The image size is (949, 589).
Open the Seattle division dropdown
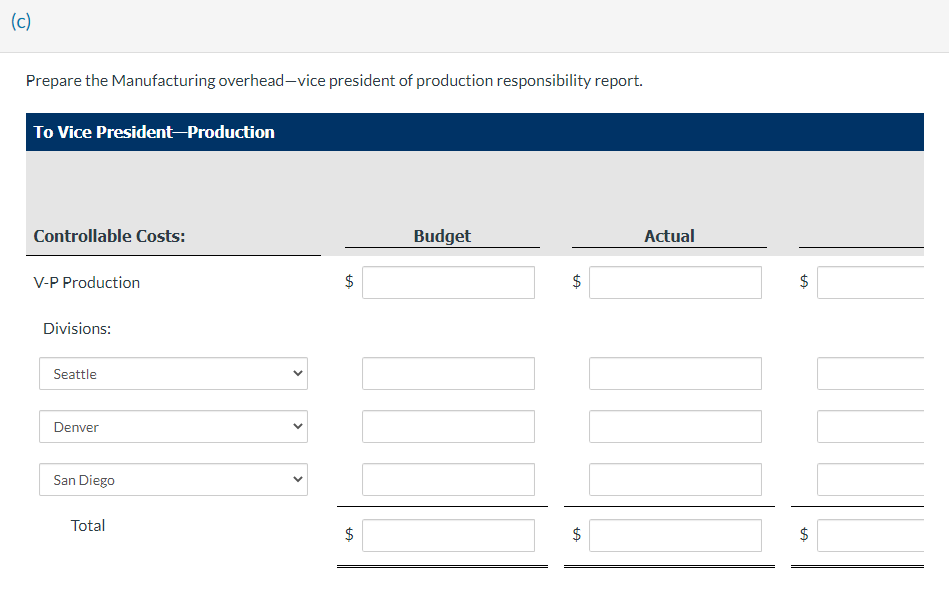[x=172, y=373]
